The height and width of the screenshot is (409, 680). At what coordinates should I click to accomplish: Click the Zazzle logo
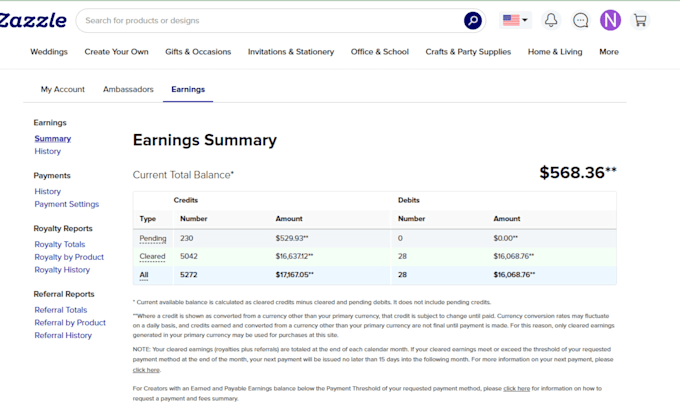33,20
